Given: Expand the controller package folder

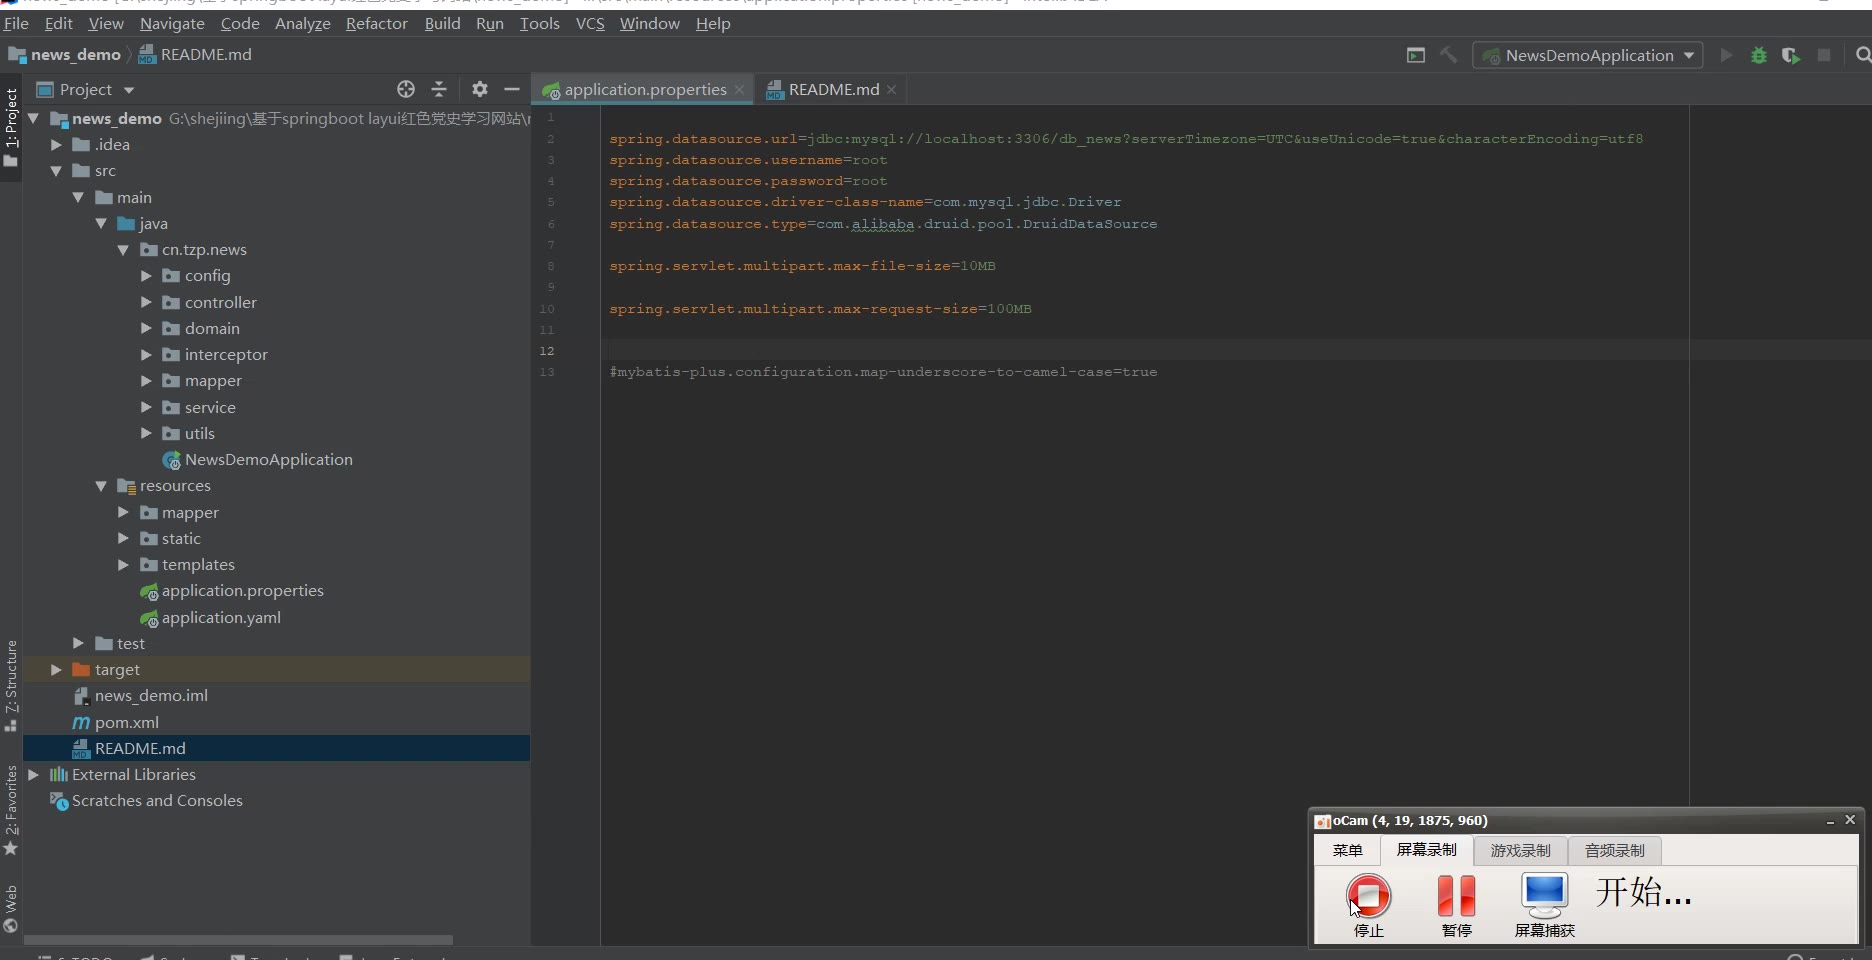Looking at the screenshot, I should 146,302.
